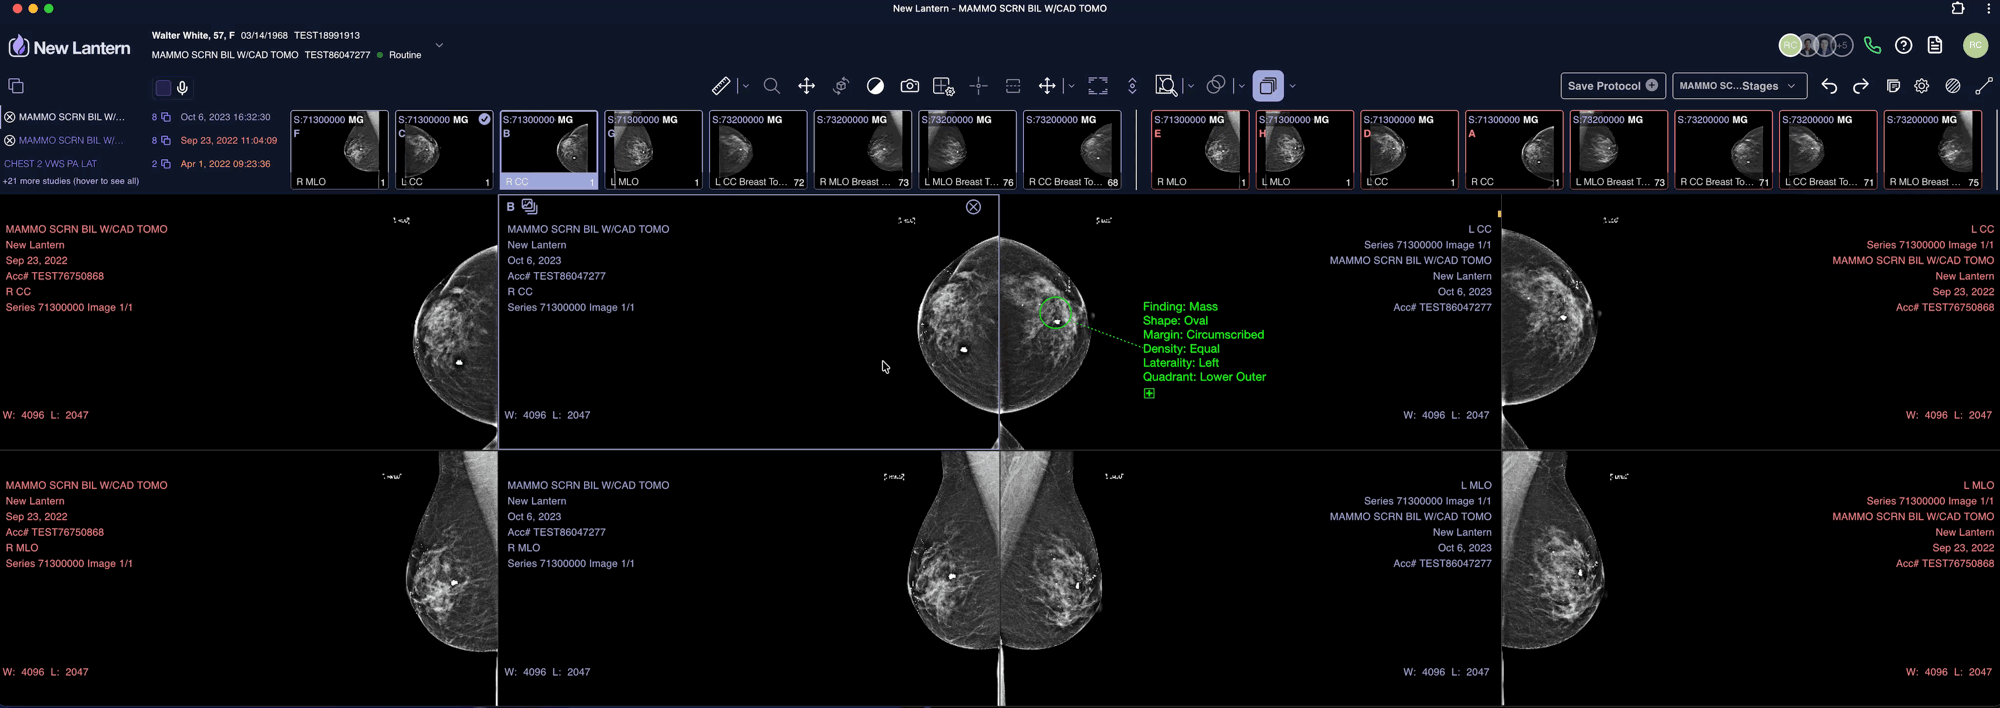The height and width of the screenshot is (708, 2000).
Task: Open the L CC Breast Tomo 72 thumbnail
Action: point(758,149)
